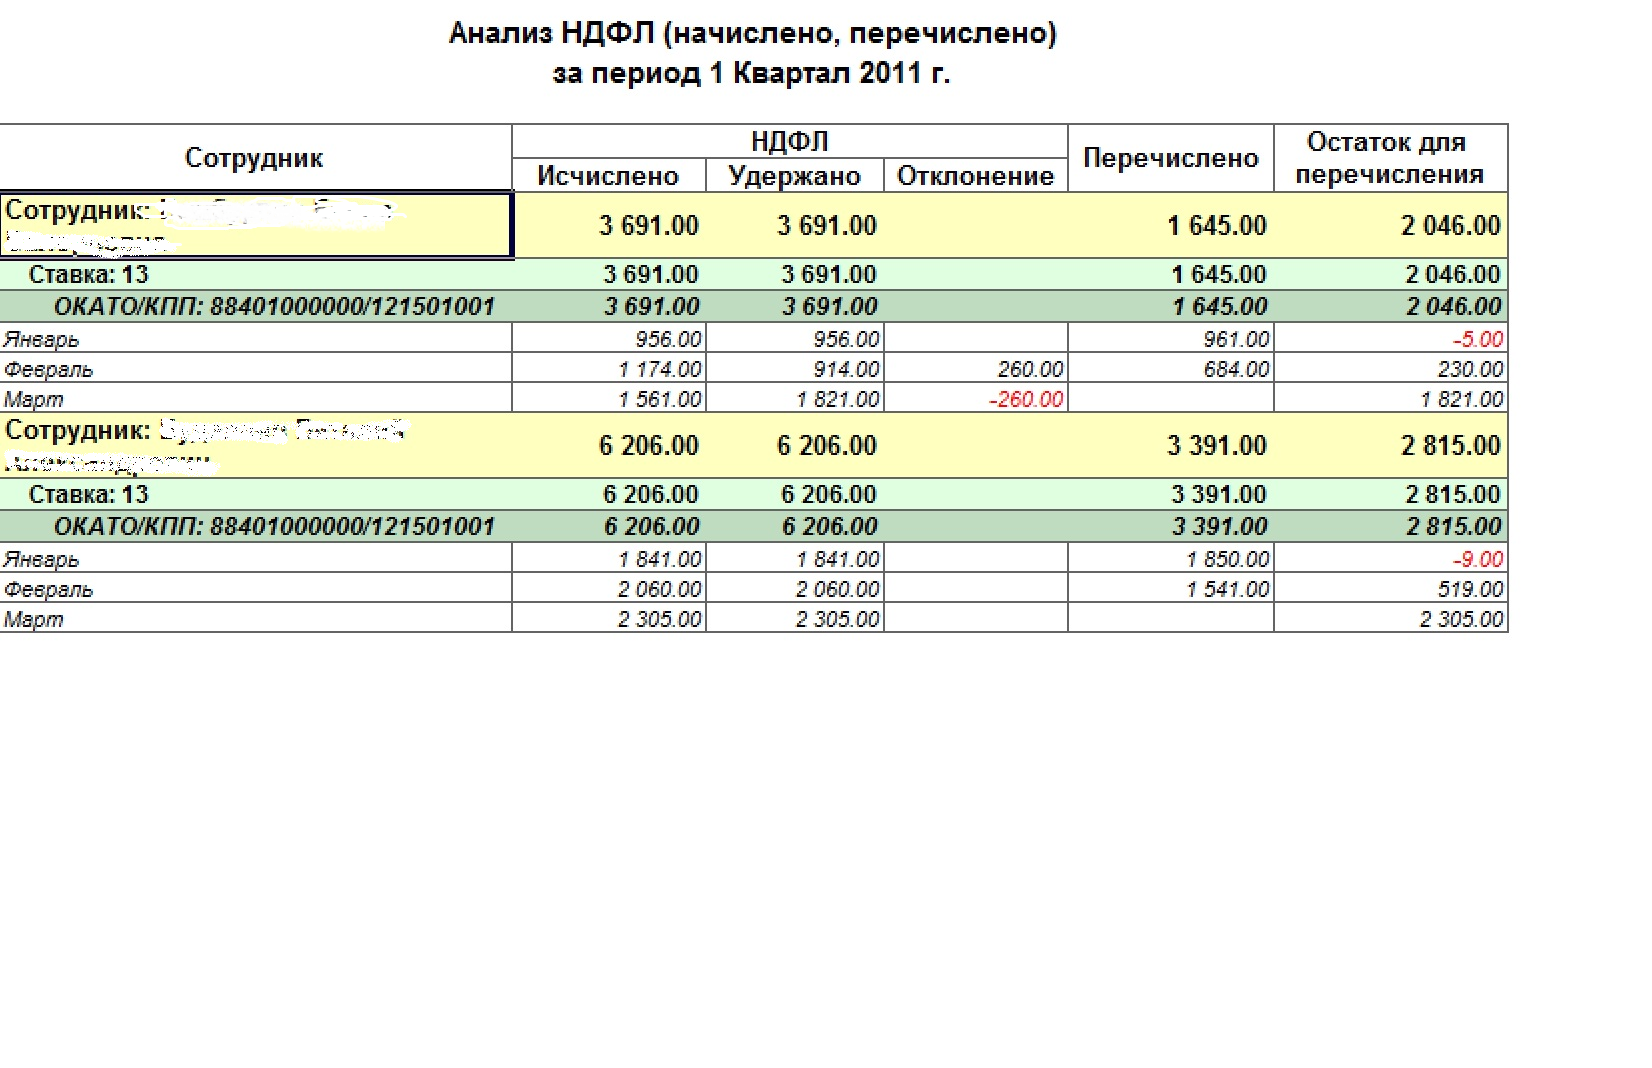Click the 'Январь' row label with 956.00

pyautogui.click(x=41, y=338)
